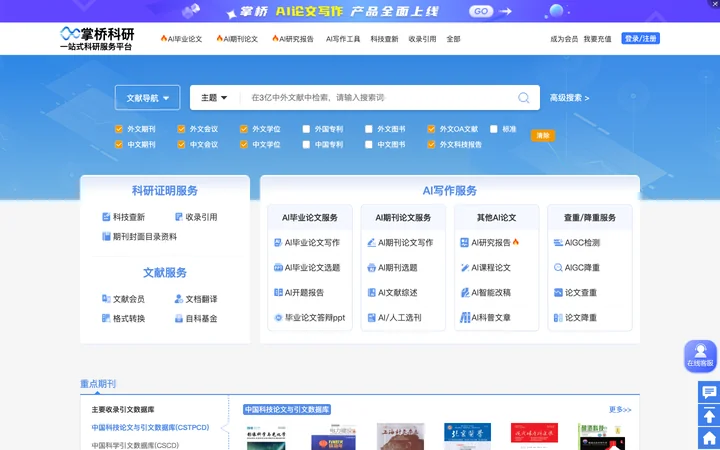The height and width of the screenshot is (450, 720).
Task: Uncheck the 外文OA文献 checkbox
Action: [x=431, y=129]
